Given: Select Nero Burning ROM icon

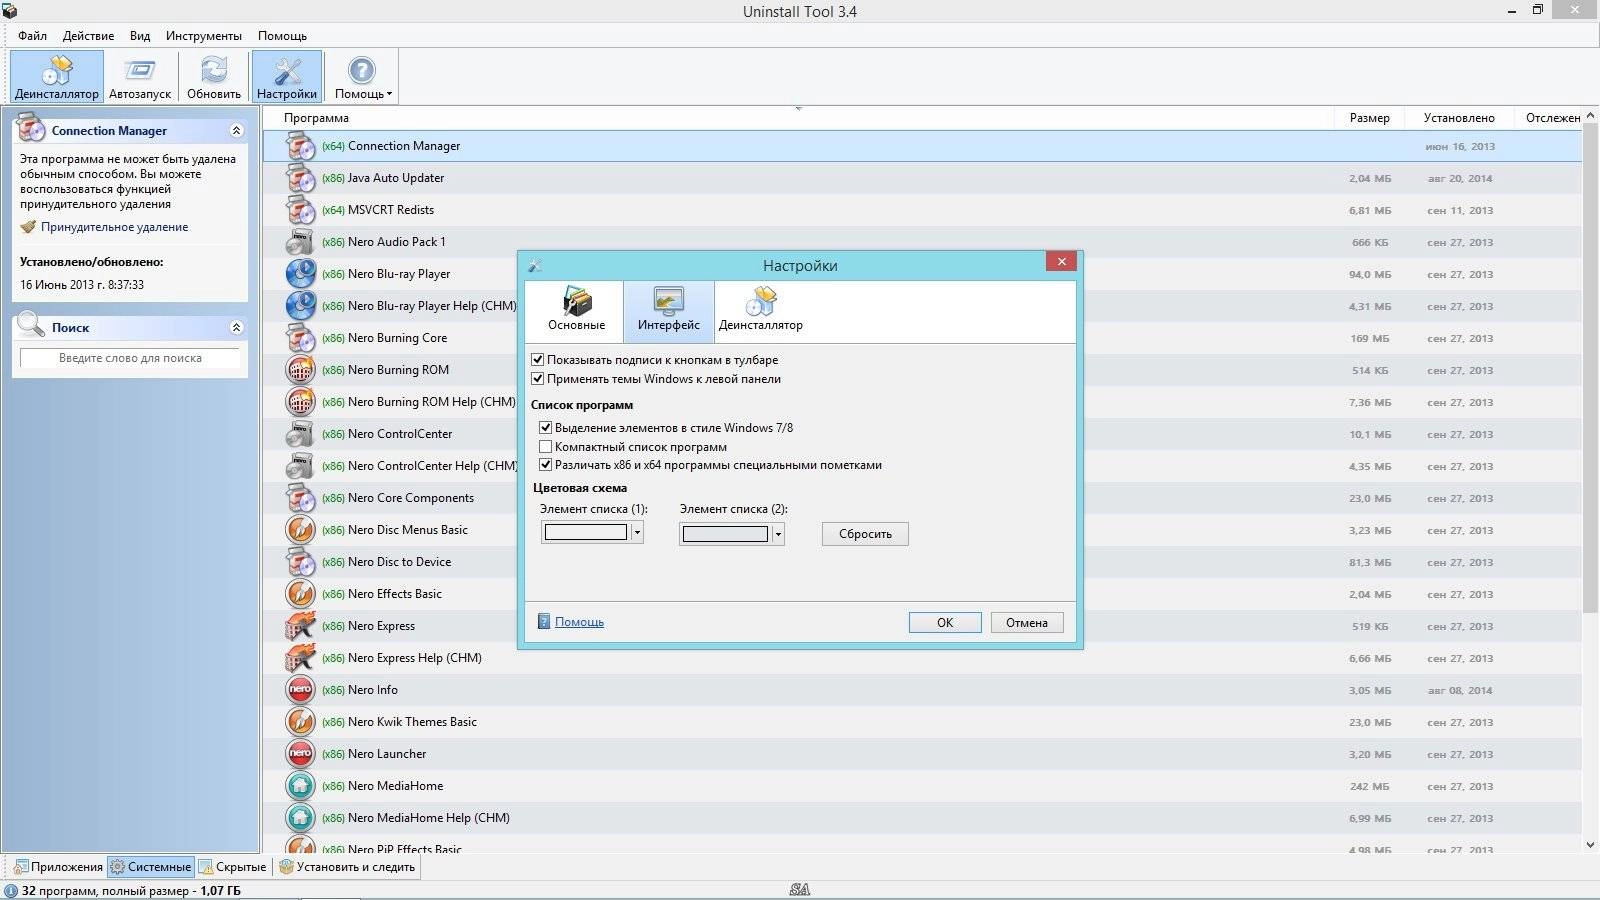Looking at the screenshot, I should 300,370.
